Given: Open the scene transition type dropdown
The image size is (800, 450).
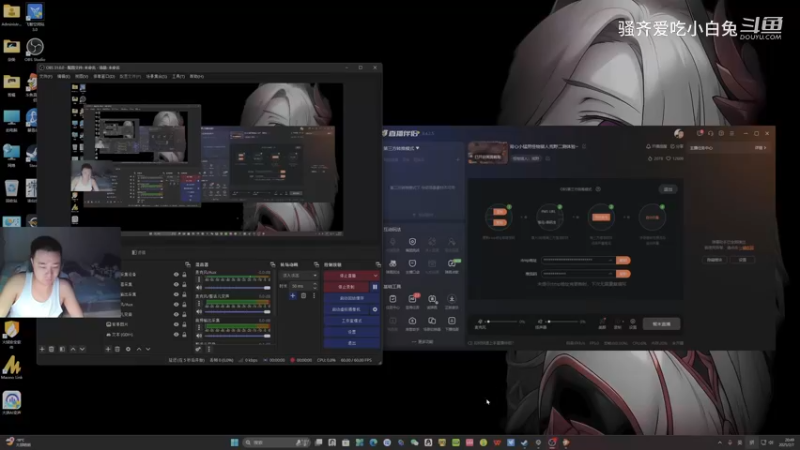Looking at the screenshot, I should pos(299,276).
